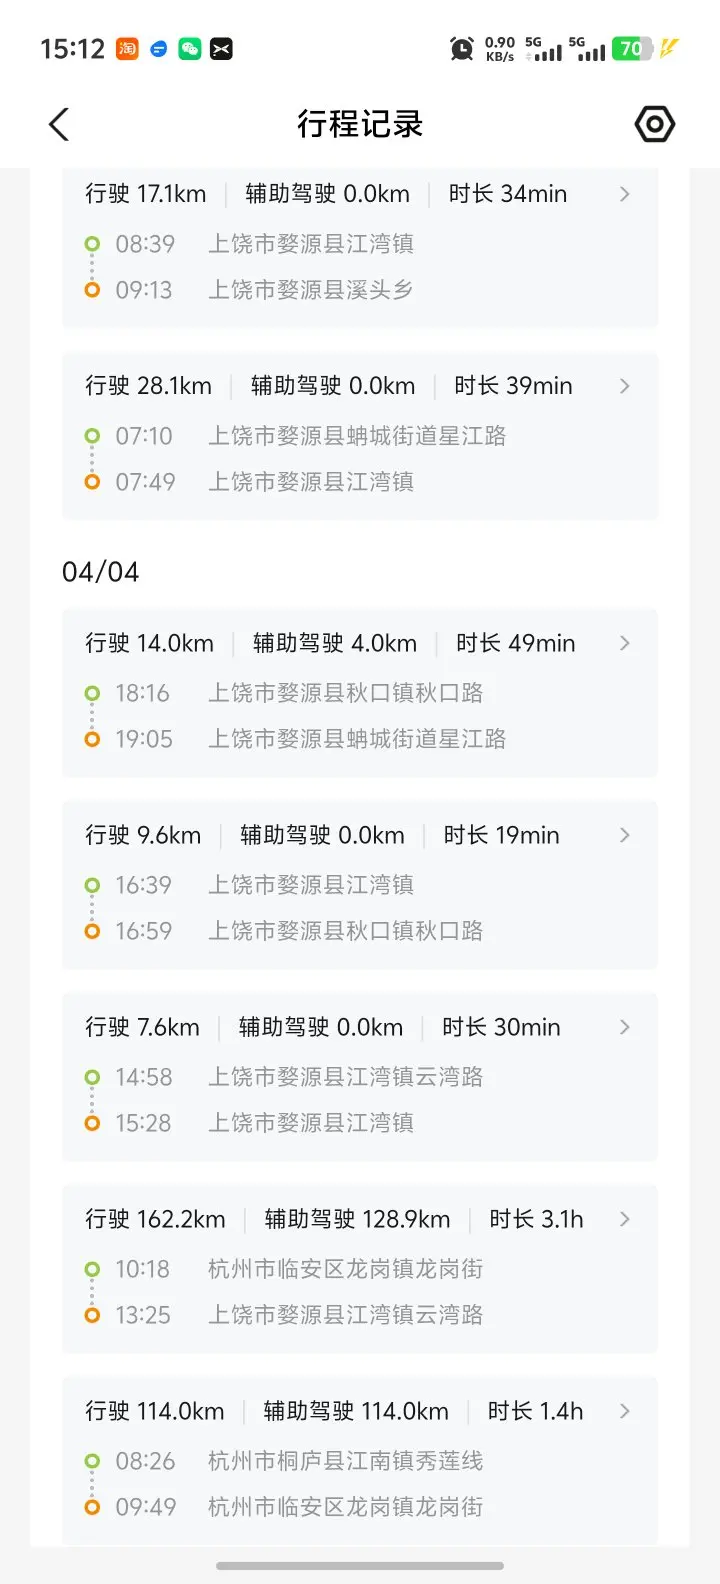Tap the Taobao notification icon
720x1584 pixels.
tap(127, 49)
